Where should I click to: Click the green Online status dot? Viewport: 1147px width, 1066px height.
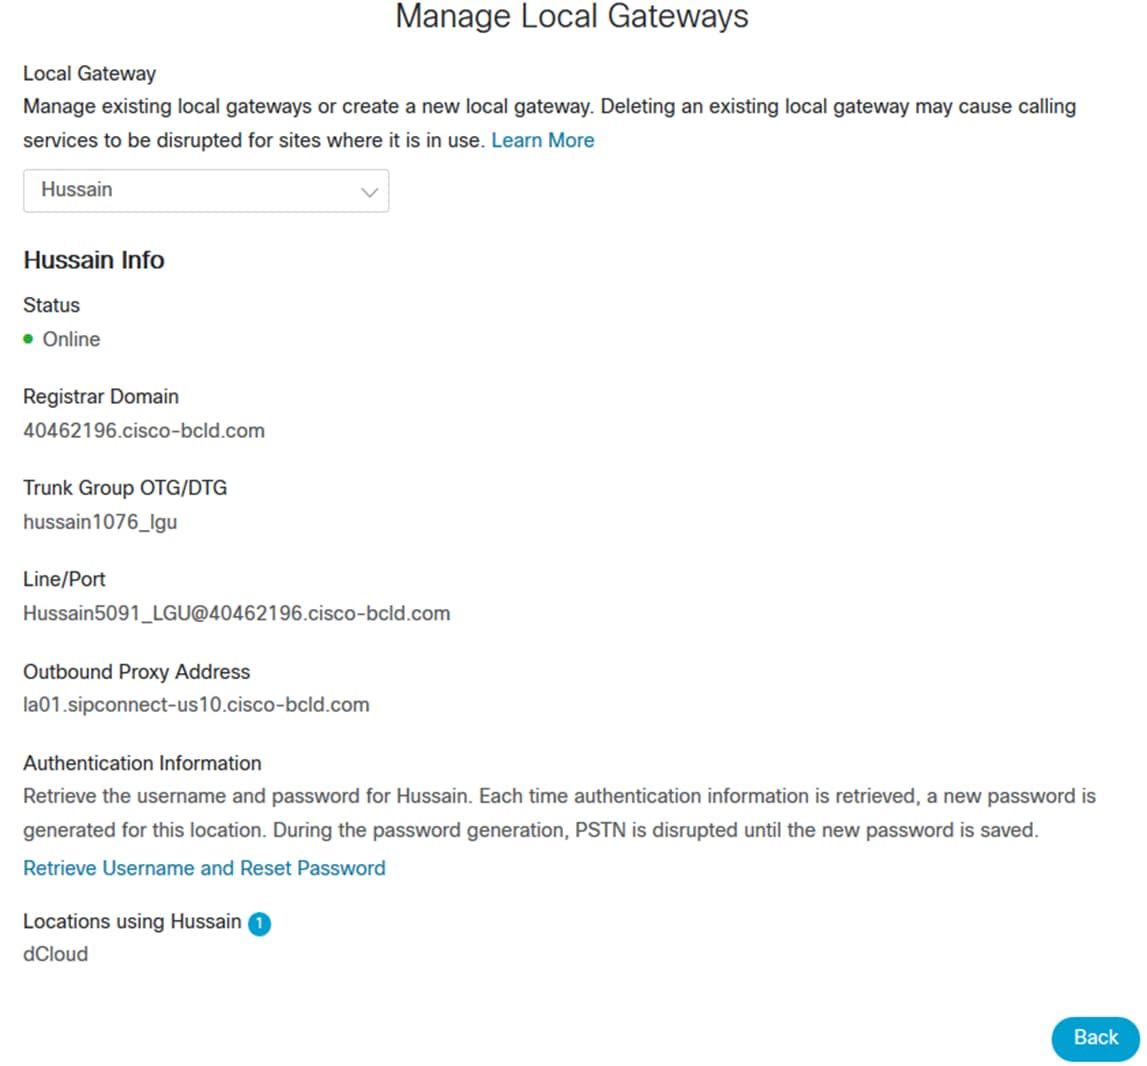[x=28, y=339]
